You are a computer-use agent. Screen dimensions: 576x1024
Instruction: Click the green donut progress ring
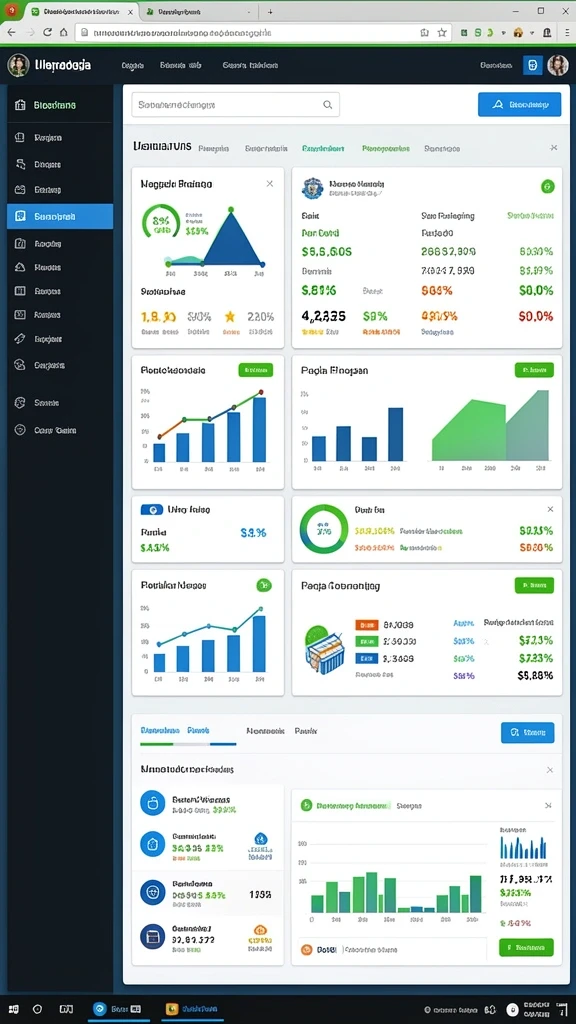(x=324, y=528)
